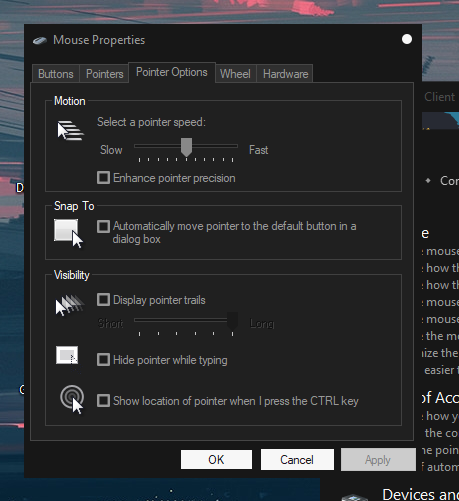The height and width of the screenshot is (501, 459).
Task: Click the hide pointer while typing icon
Action: point(67,355)
